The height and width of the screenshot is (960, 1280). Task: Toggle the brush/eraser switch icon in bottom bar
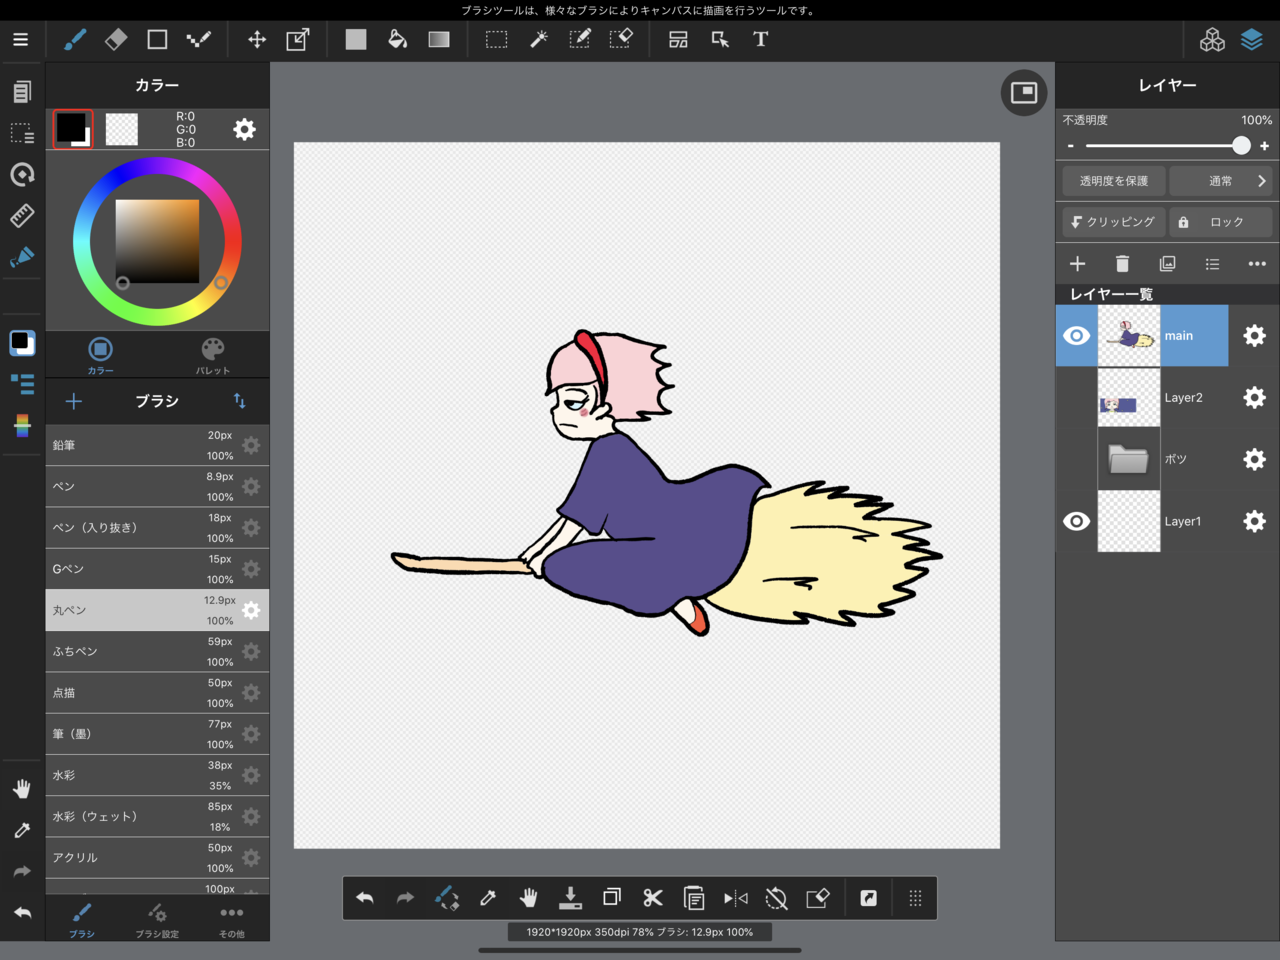tap(447, 898)
